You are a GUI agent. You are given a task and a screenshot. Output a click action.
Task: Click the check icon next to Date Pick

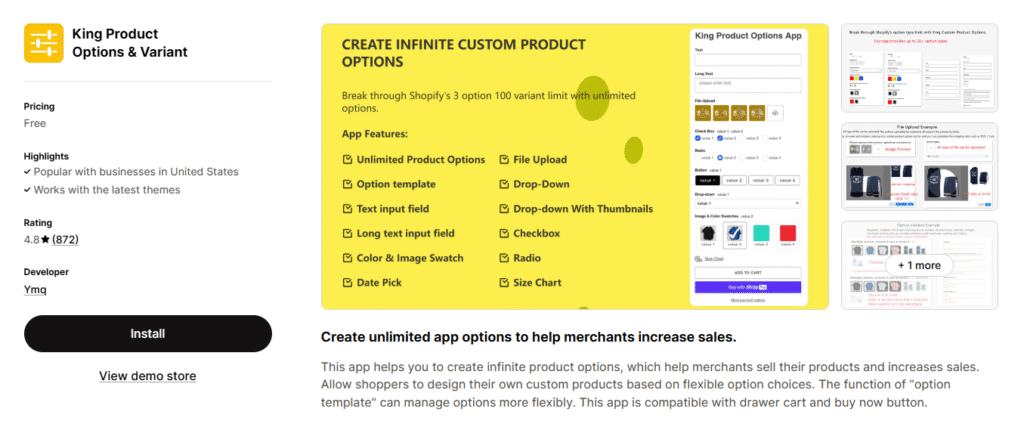point(346,283)
